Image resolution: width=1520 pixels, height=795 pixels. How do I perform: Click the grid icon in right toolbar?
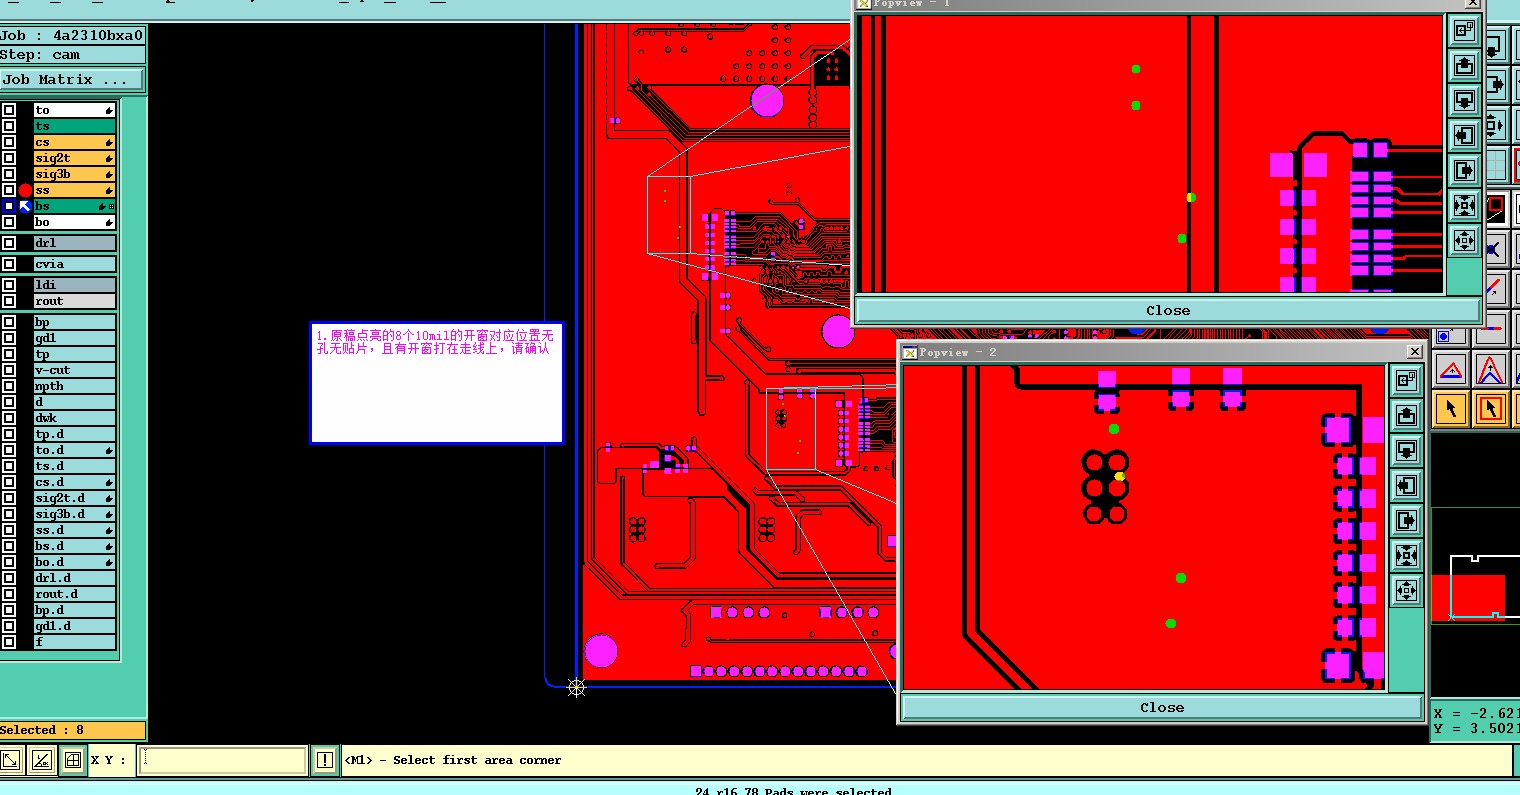tap(1496, 165)
